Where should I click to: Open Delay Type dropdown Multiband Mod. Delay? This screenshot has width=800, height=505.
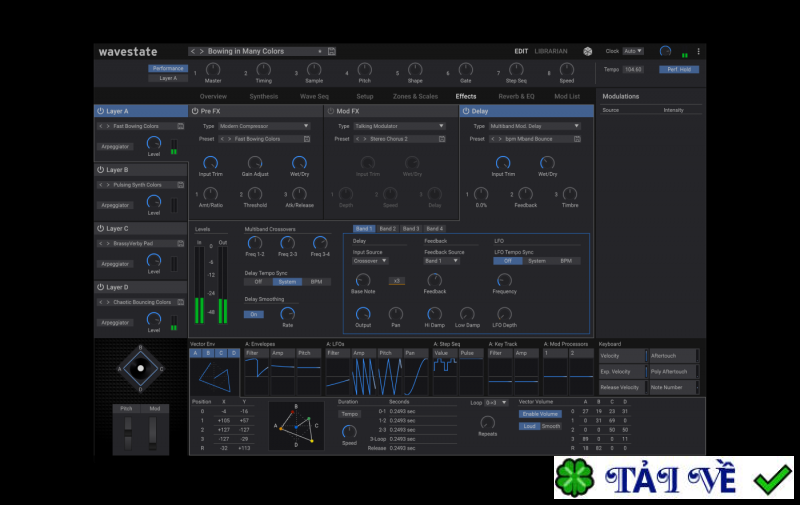tap(535, 126)
